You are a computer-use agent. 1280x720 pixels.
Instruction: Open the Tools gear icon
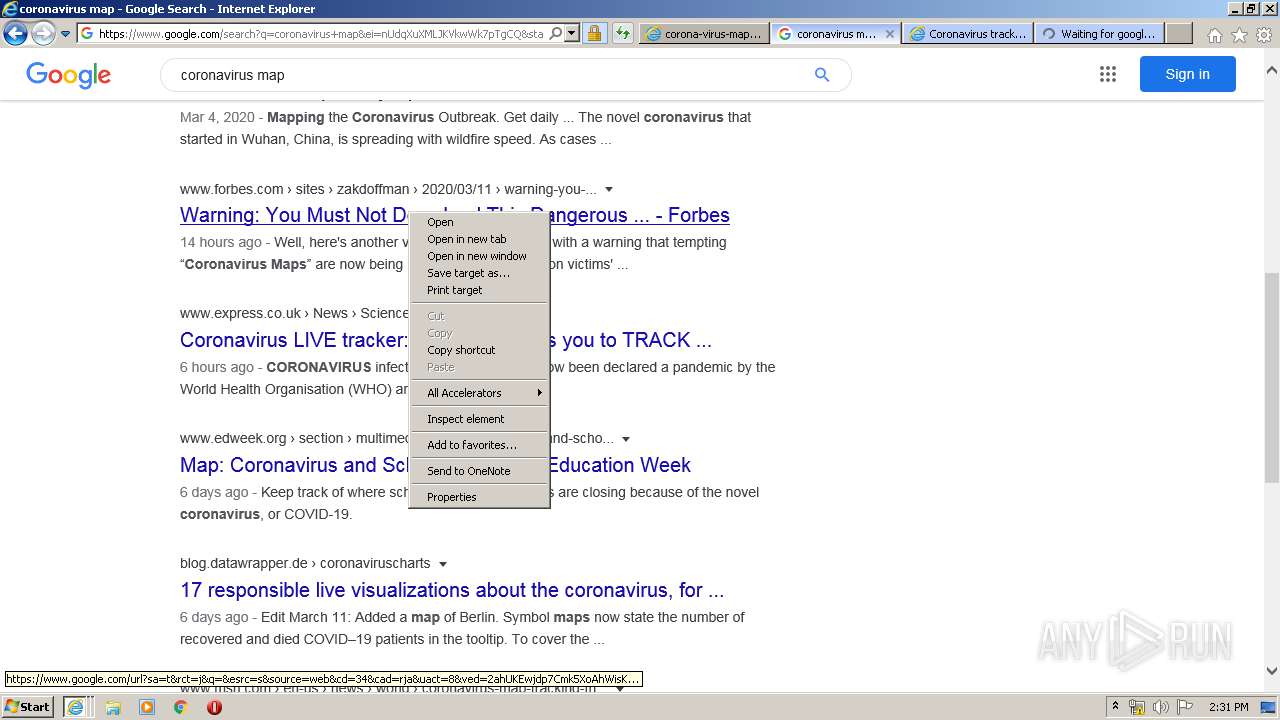pos(1264,35)
